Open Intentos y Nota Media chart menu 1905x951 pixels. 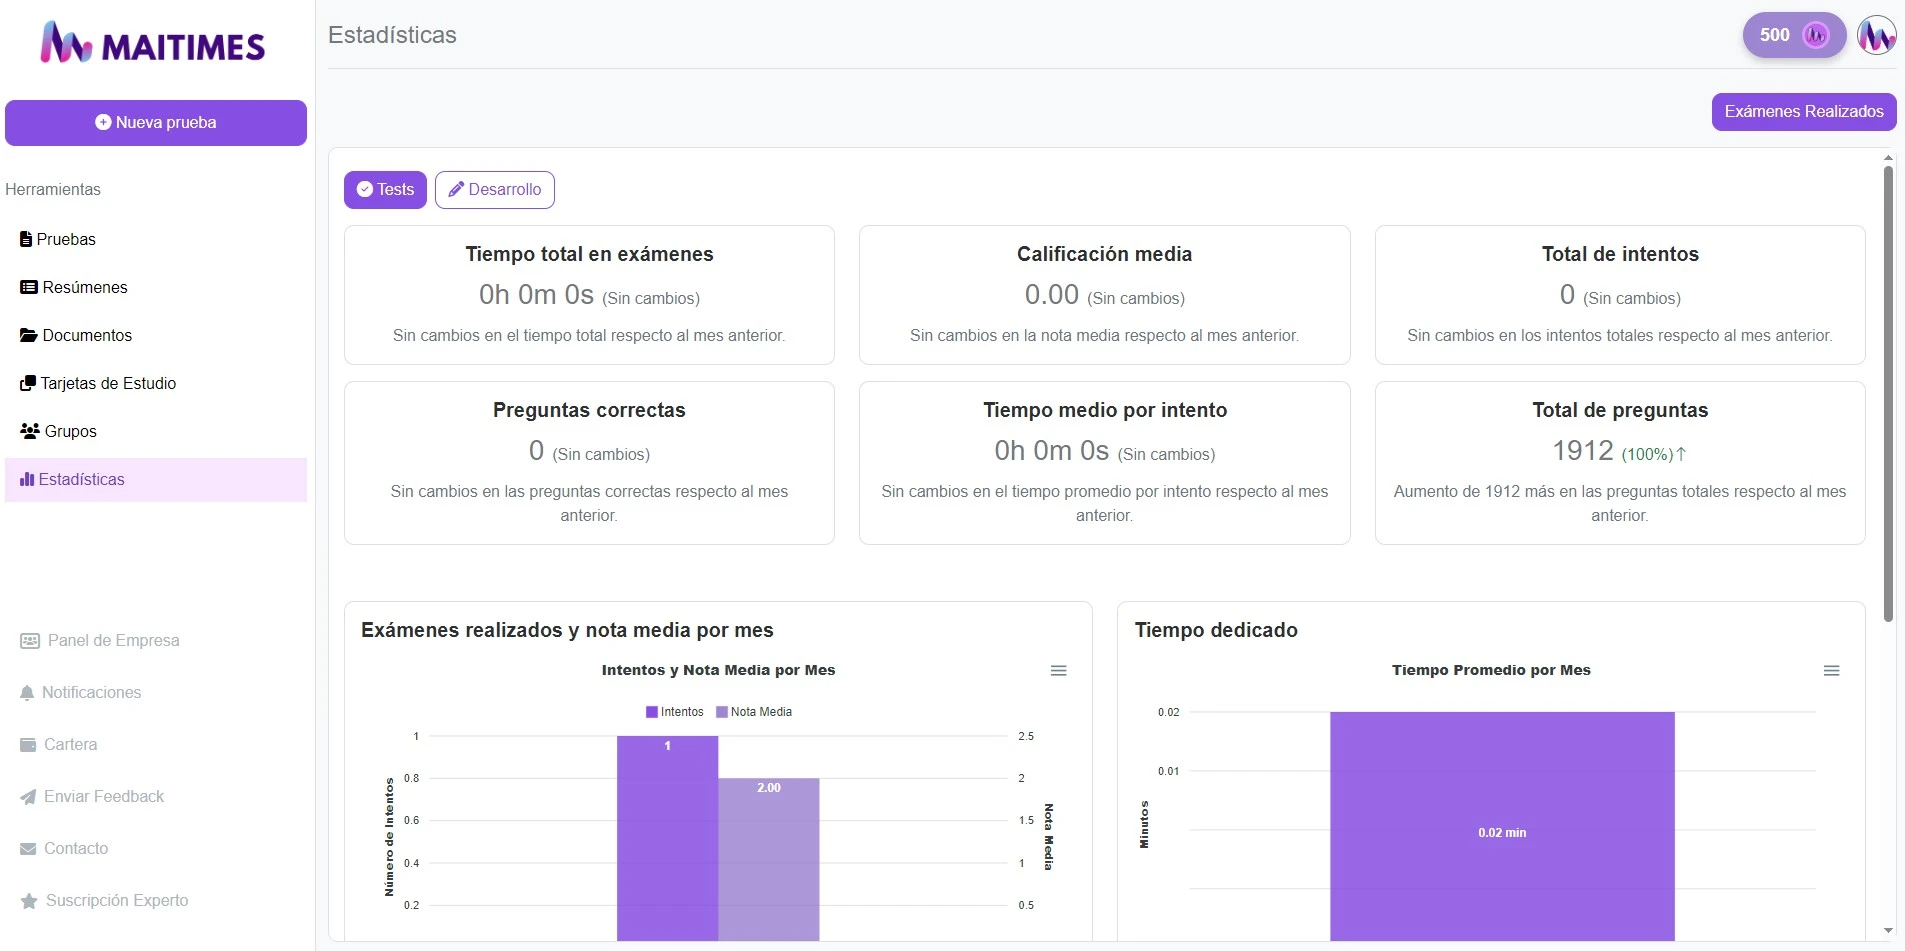tap(1058, 671)
